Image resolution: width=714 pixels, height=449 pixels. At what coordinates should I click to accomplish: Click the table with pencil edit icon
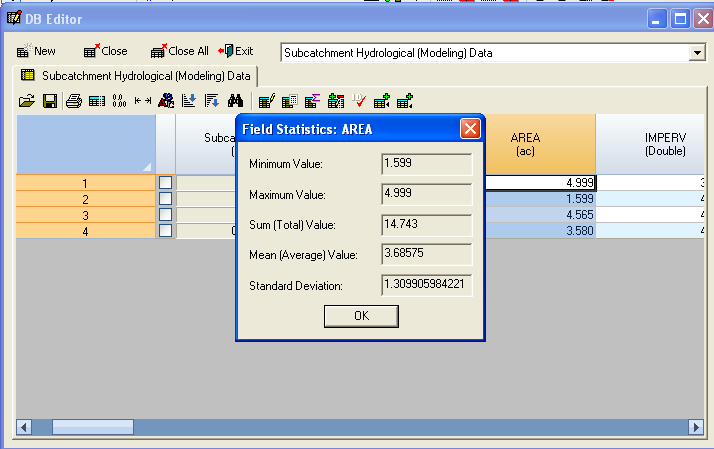point(266,101)
